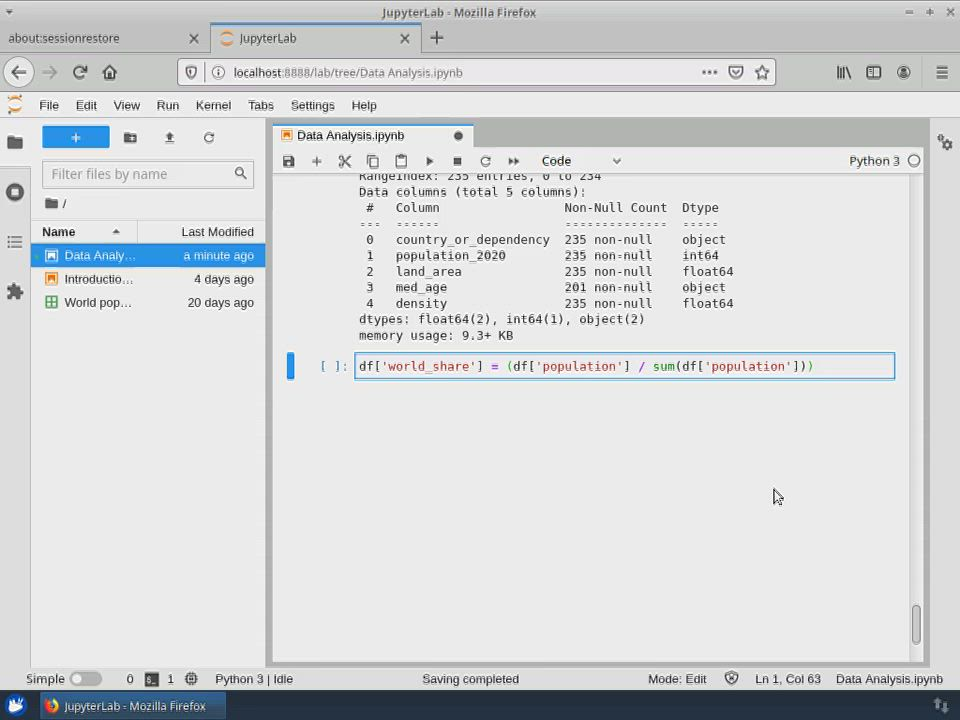The height and width of the screenshot is (720, 960).
Task: Sort files by Name column header
Action: tap(59, 232)
